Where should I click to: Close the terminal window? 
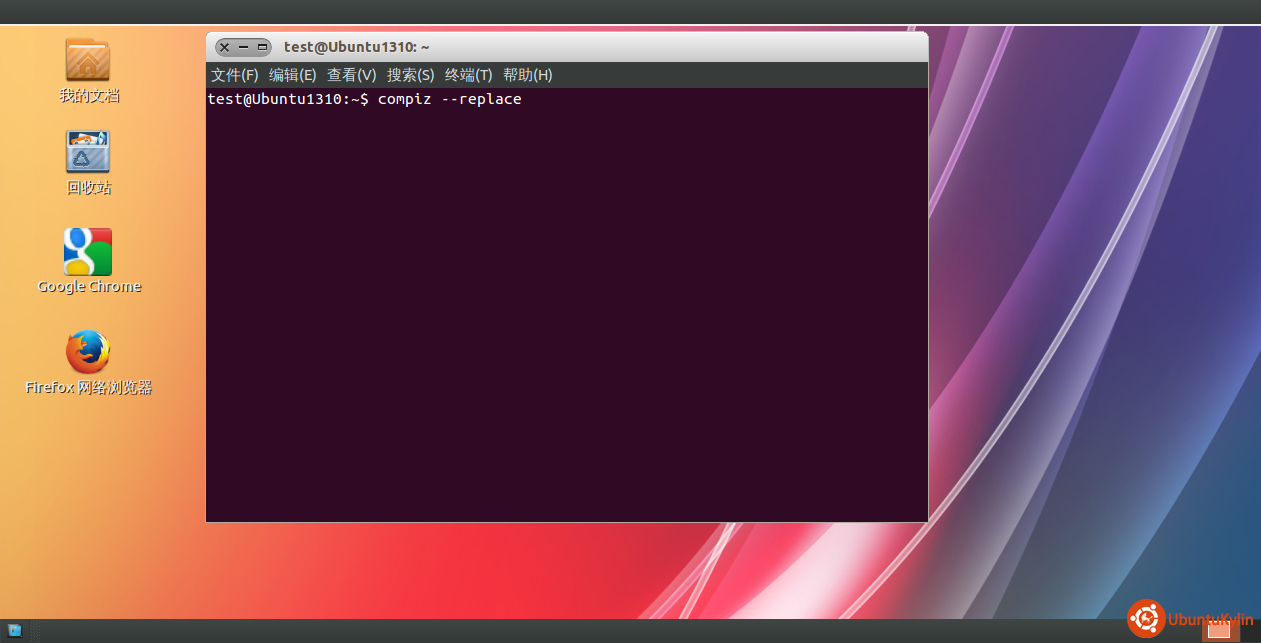coord(224,47)
